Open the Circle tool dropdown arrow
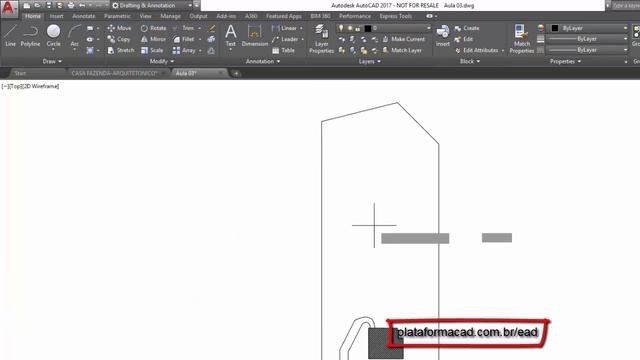The height and width of the screenshot is (360, 640). (x=53, y=49)
